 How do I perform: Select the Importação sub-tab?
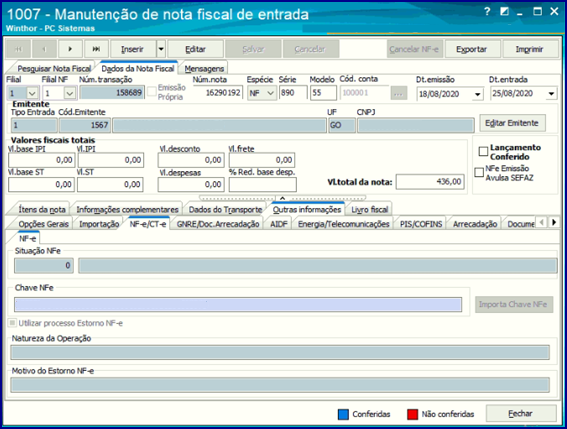coord(99,224)
